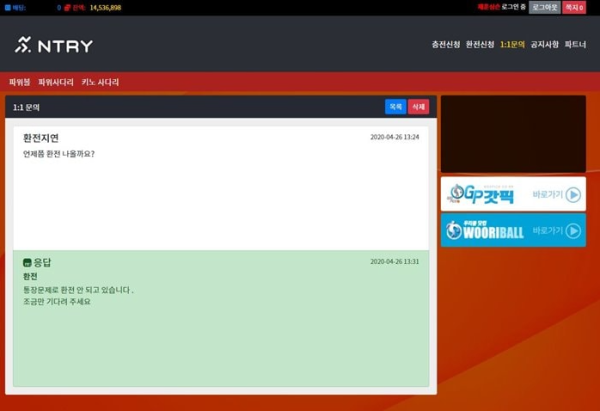Click the GP갓픽 globe logo
Image resolution: width=600 pixels, height=411 pixels.
click(x=457, y=194)
